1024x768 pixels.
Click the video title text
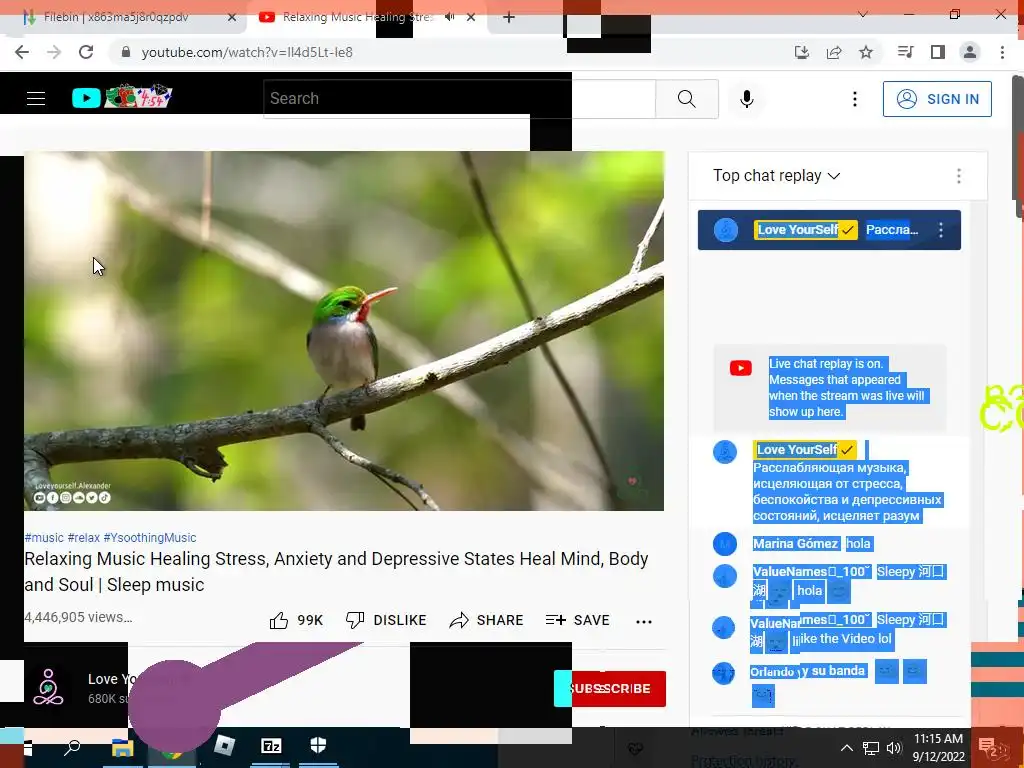[x=336, y=571]
